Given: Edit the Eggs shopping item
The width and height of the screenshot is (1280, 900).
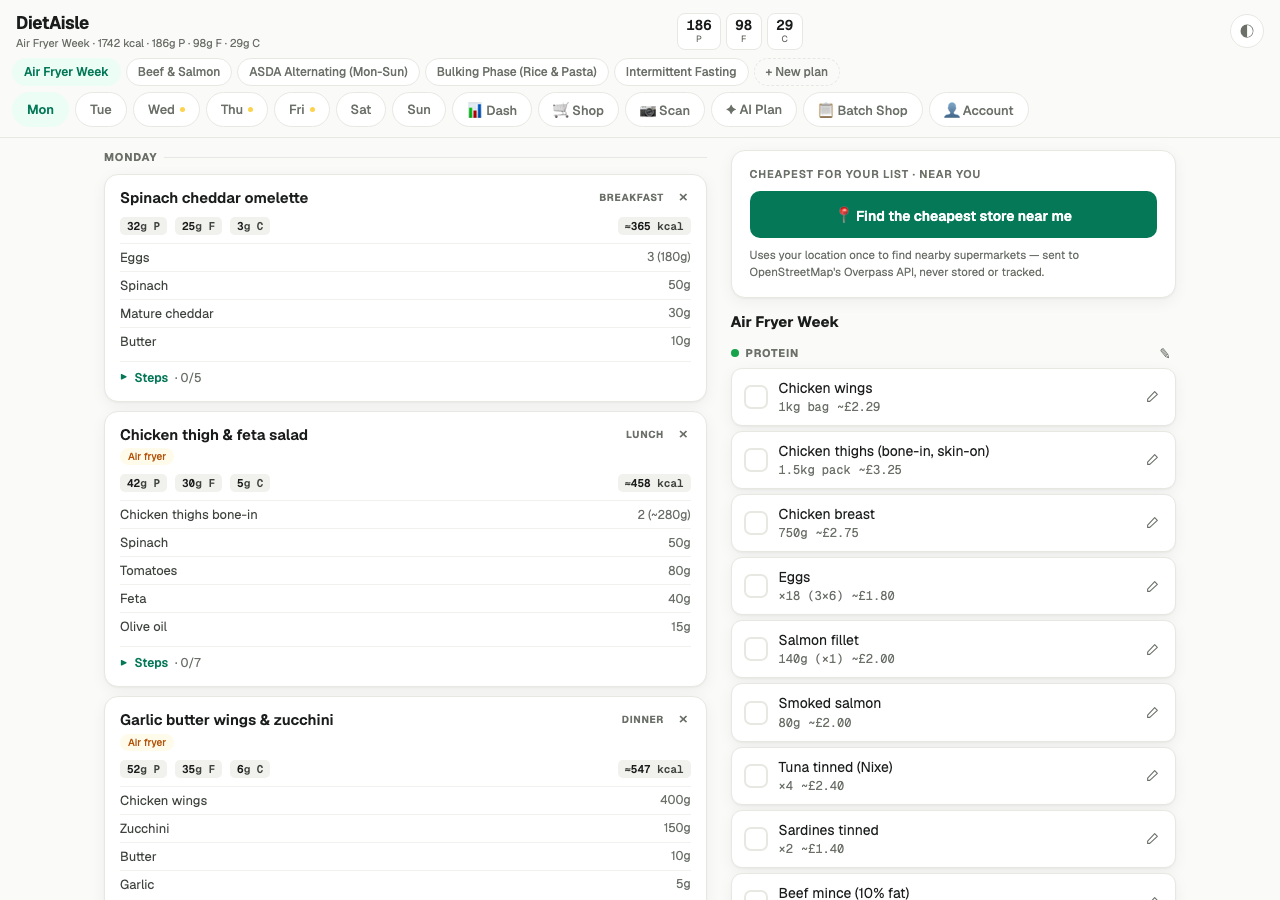Looking at the screenshot, I should 1152,586.
